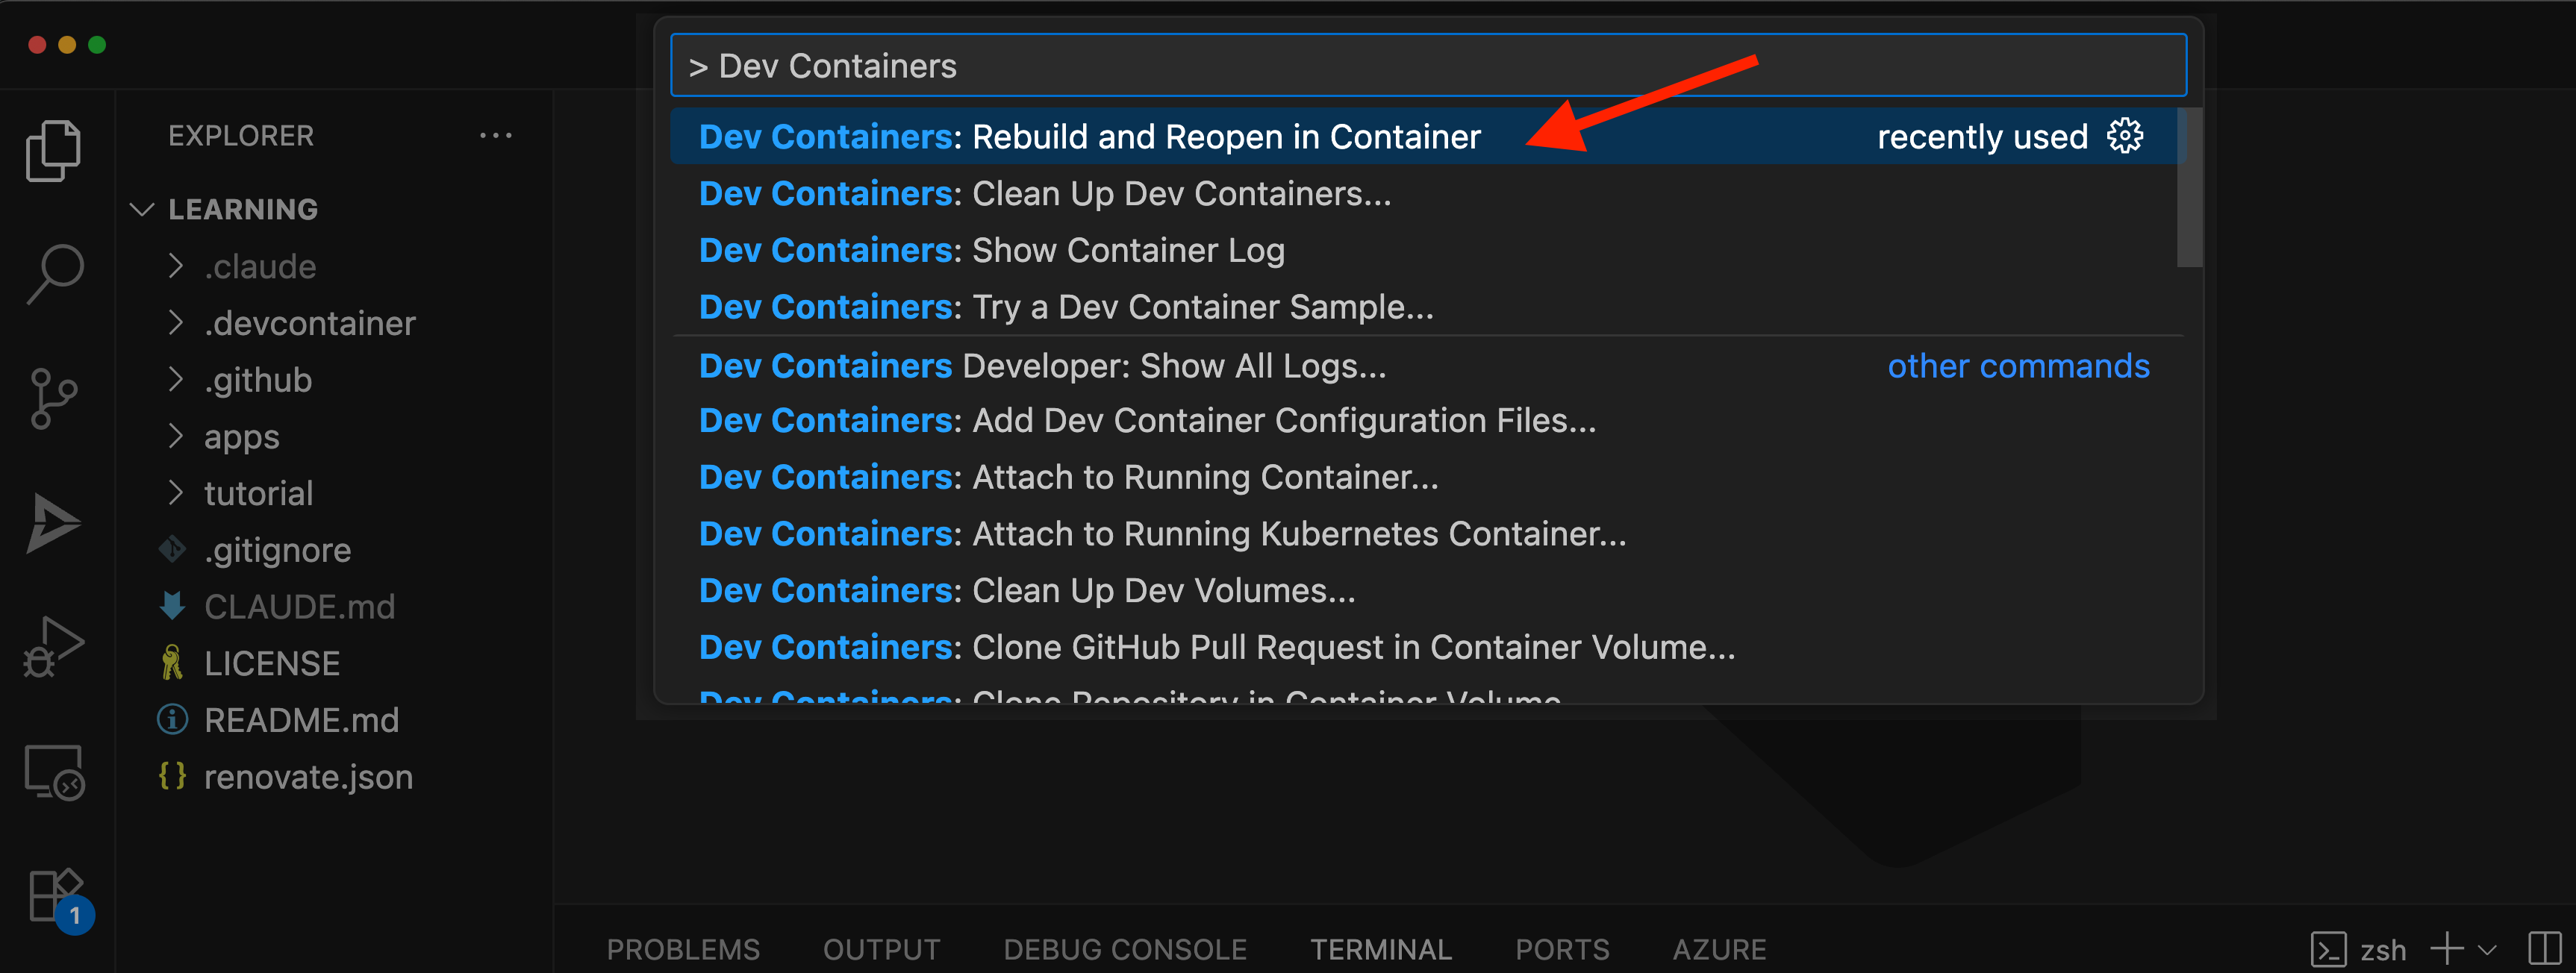Image resolution: width=2576 pixels, height=973 pixels.
Task: Create a new terminal with the plus icon
Action: coord(2446,949)
